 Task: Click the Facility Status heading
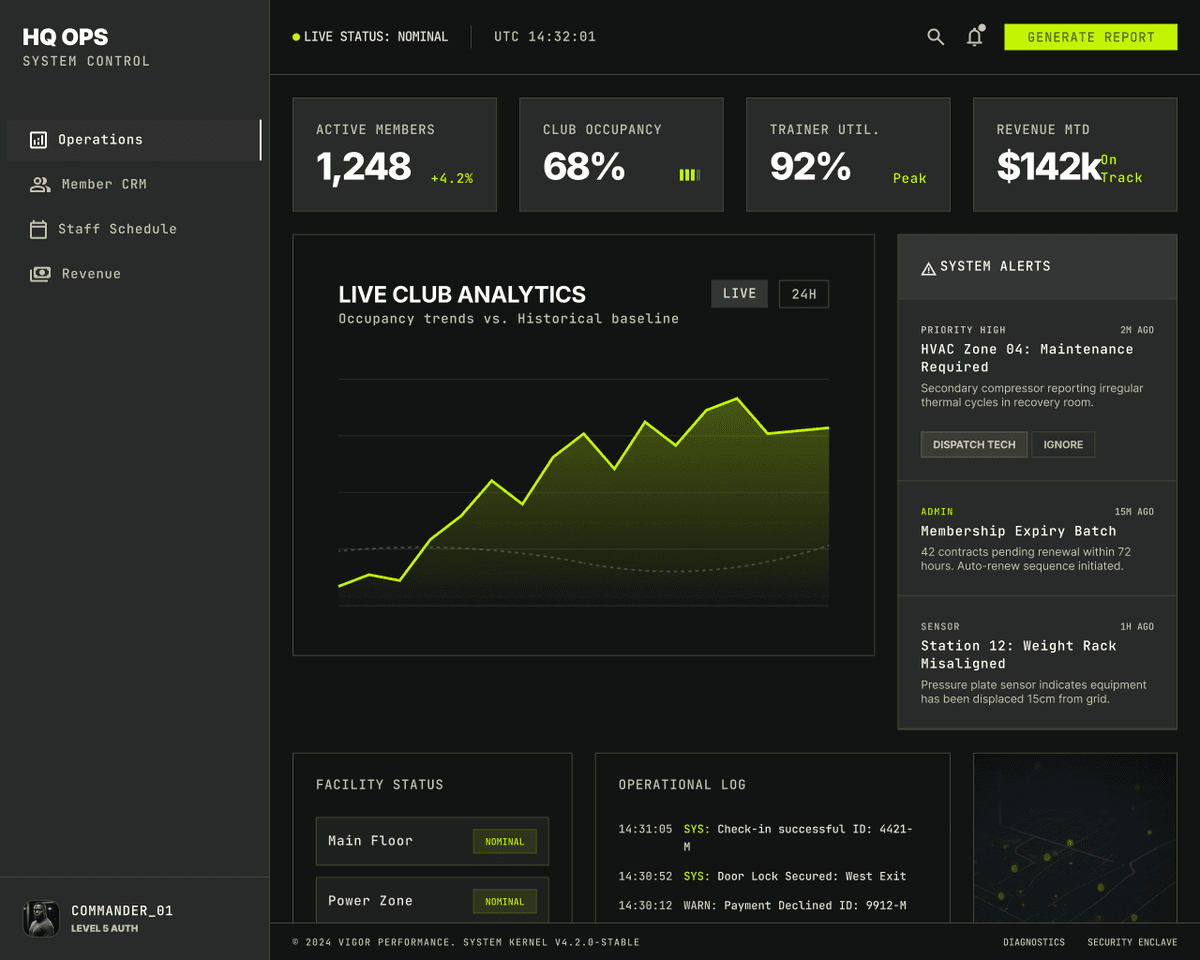tap(379, 785)
